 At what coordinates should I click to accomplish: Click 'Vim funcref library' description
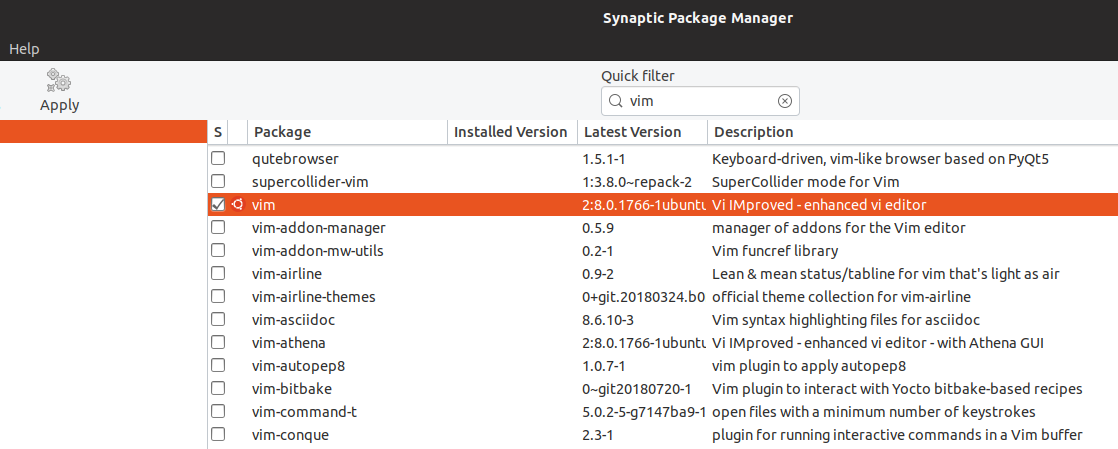pos(775,251)
